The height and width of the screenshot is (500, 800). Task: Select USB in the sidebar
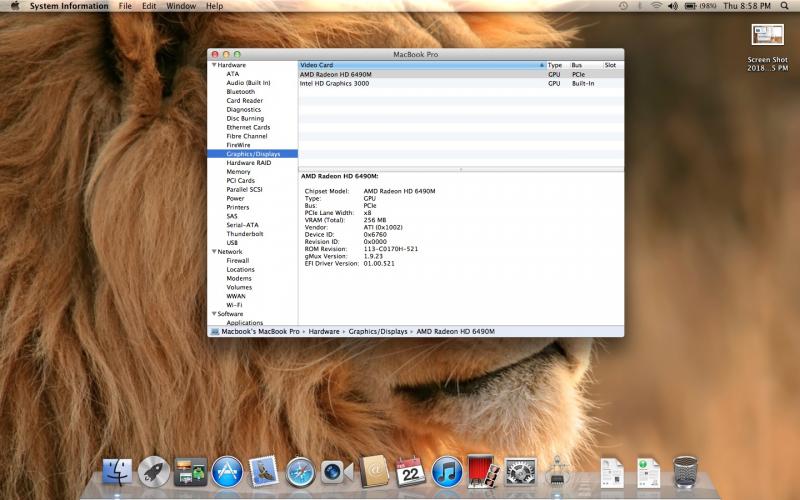coord(232,243)
